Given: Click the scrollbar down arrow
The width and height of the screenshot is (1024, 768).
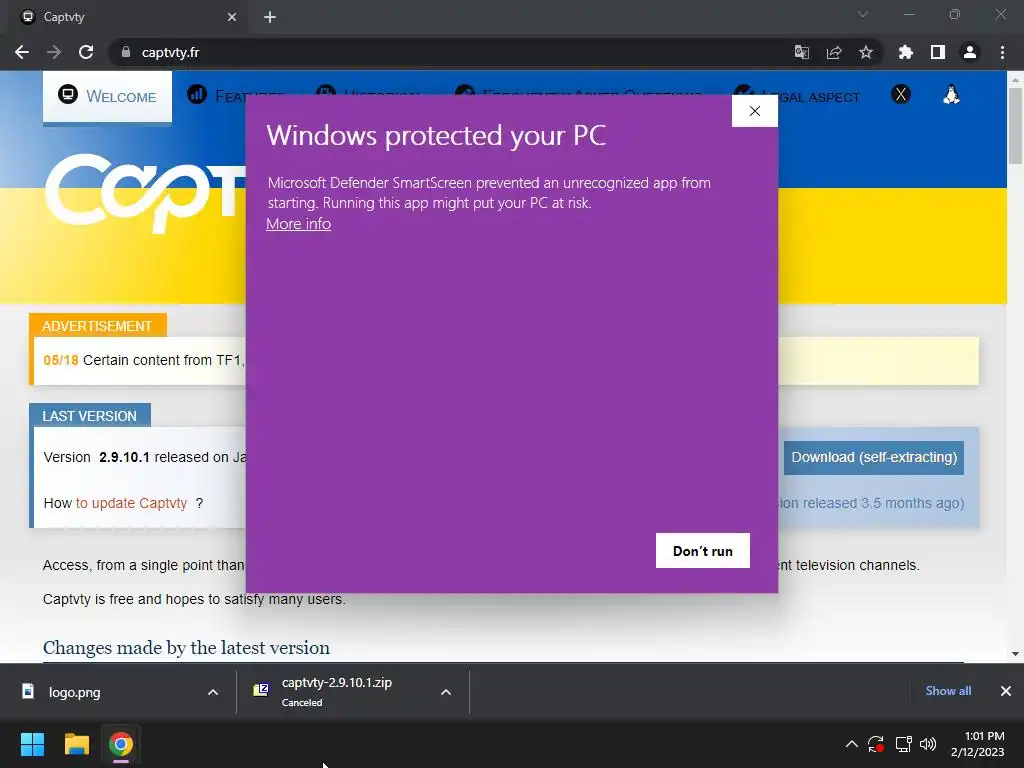Looking at the screenshot, I should coord(1015,654).
